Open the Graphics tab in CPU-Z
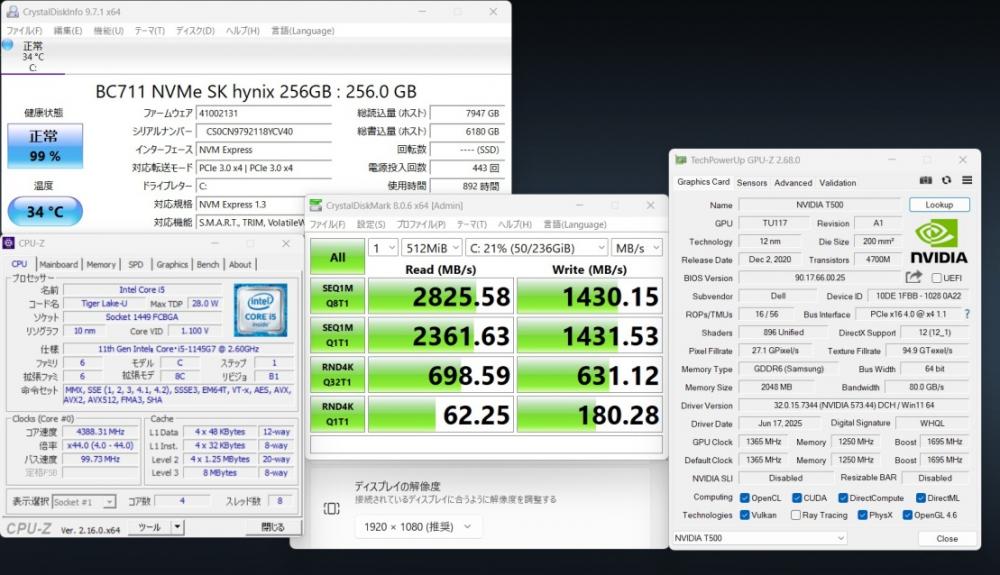 (172, 264)
